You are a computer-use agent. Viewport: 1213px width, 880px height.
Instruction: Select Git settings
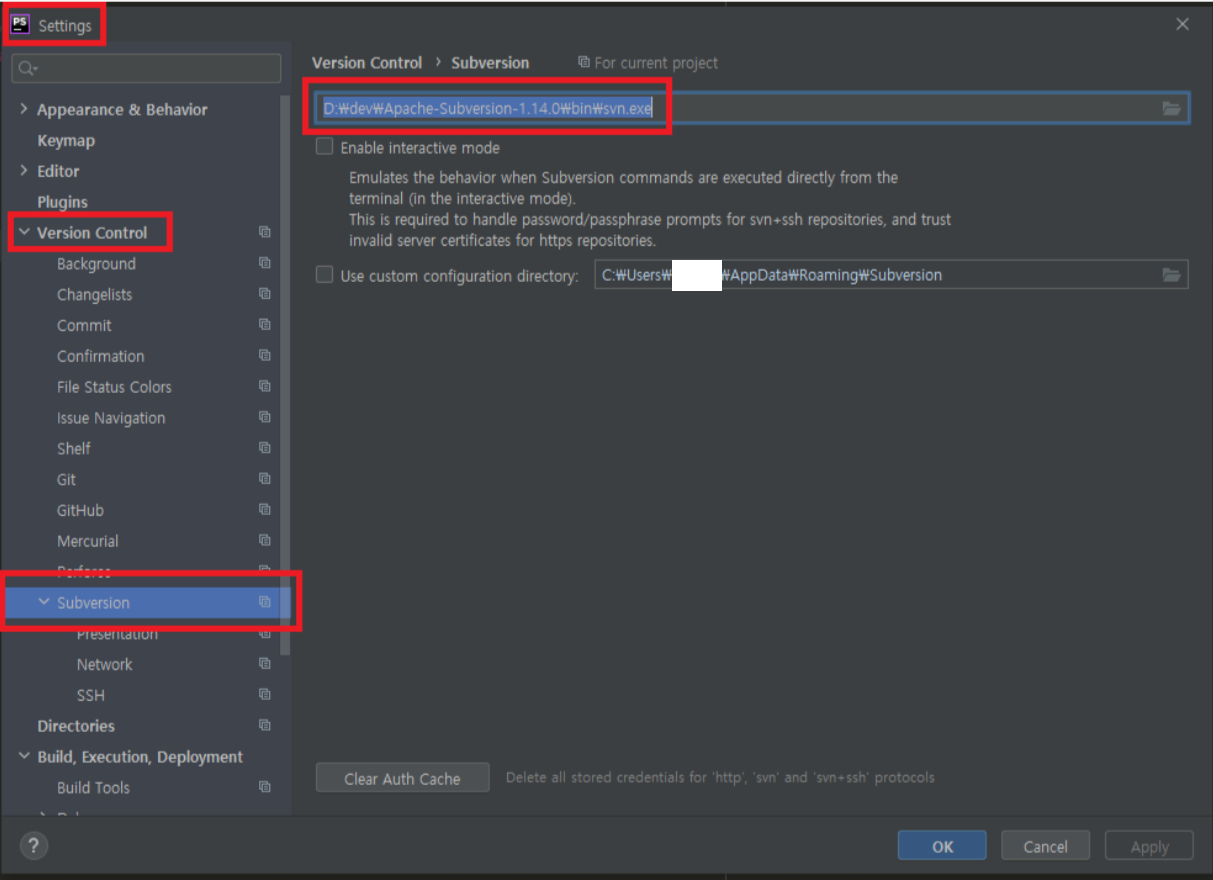coord(66,480)
